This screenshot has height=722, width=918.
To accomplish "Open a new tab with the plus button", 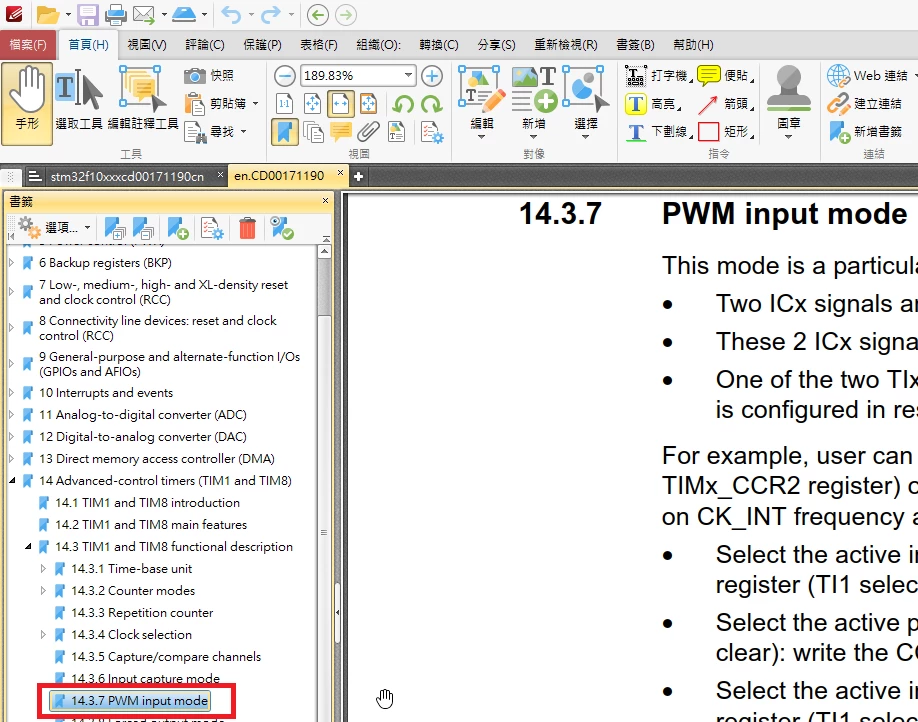I will point(358,176).
